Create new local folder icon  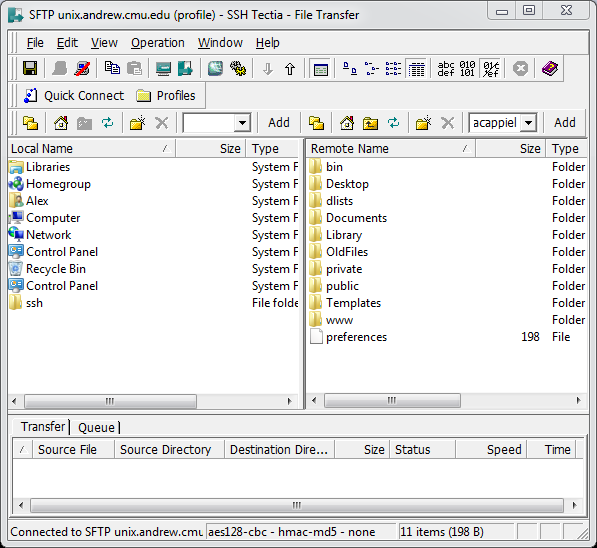coord(138,123)
